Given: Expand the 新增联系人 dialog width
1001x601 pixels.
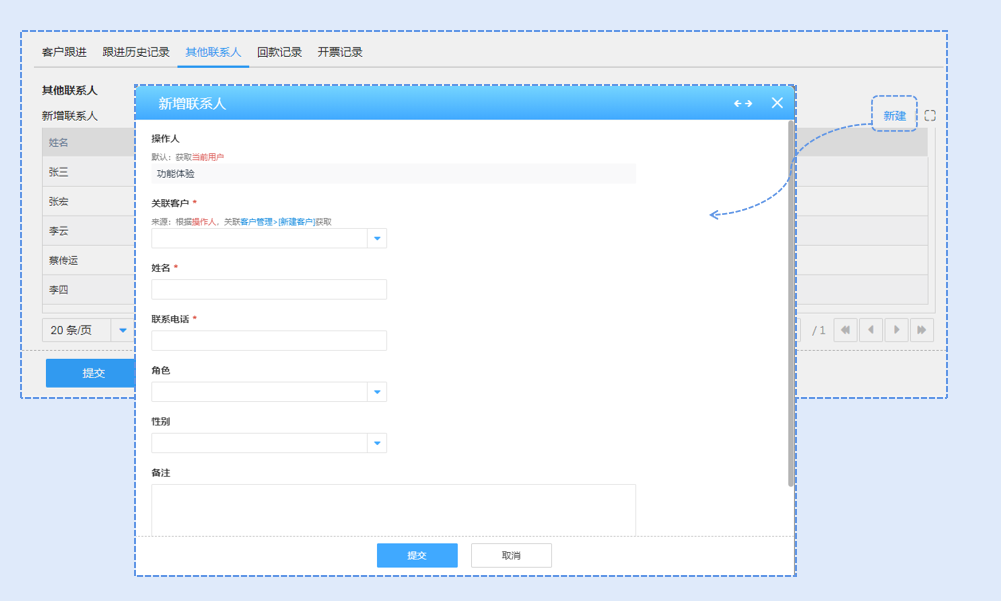Looking at the screenshot, I should 743,103.
